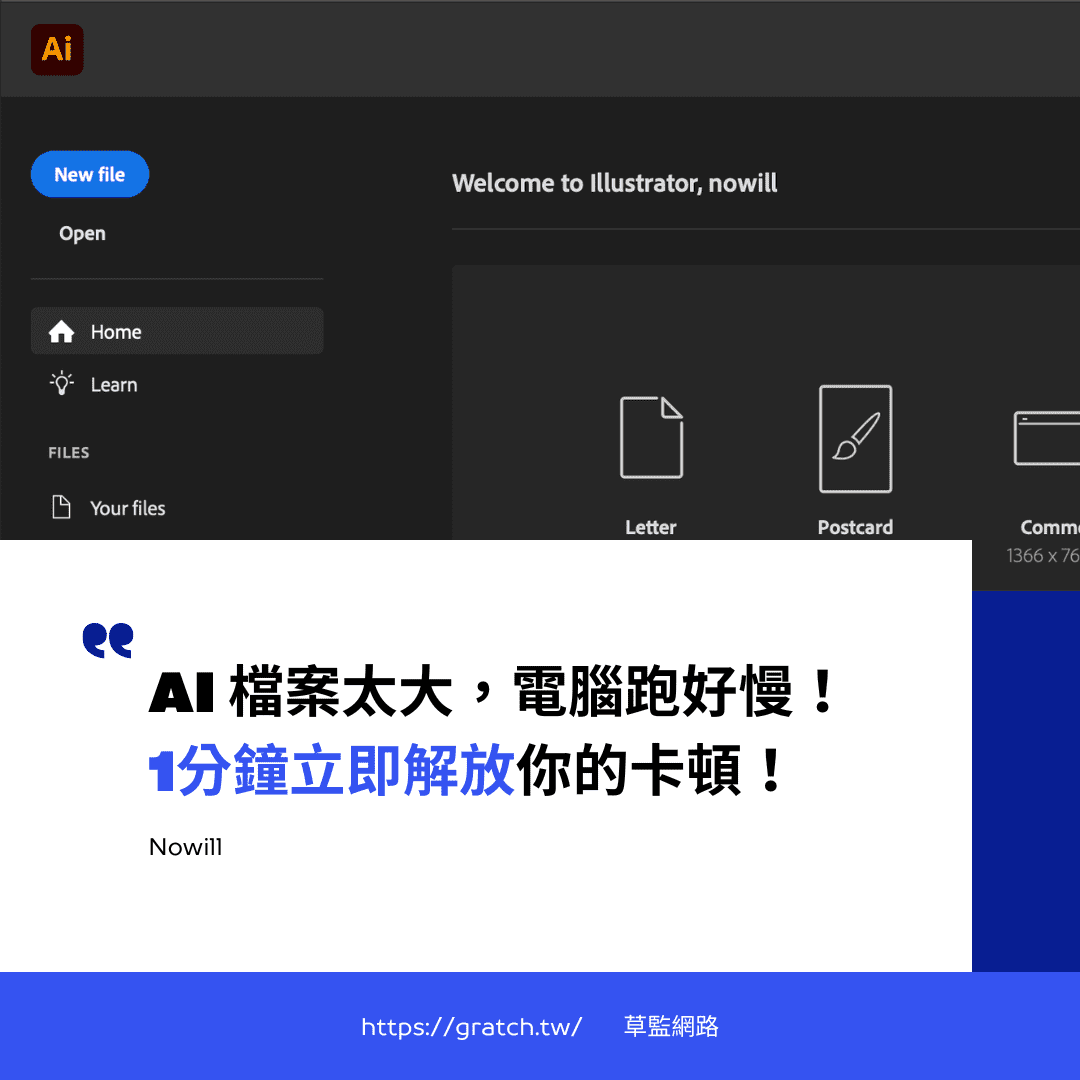Click the lightbulb icon beside Learn

point(62,384)
